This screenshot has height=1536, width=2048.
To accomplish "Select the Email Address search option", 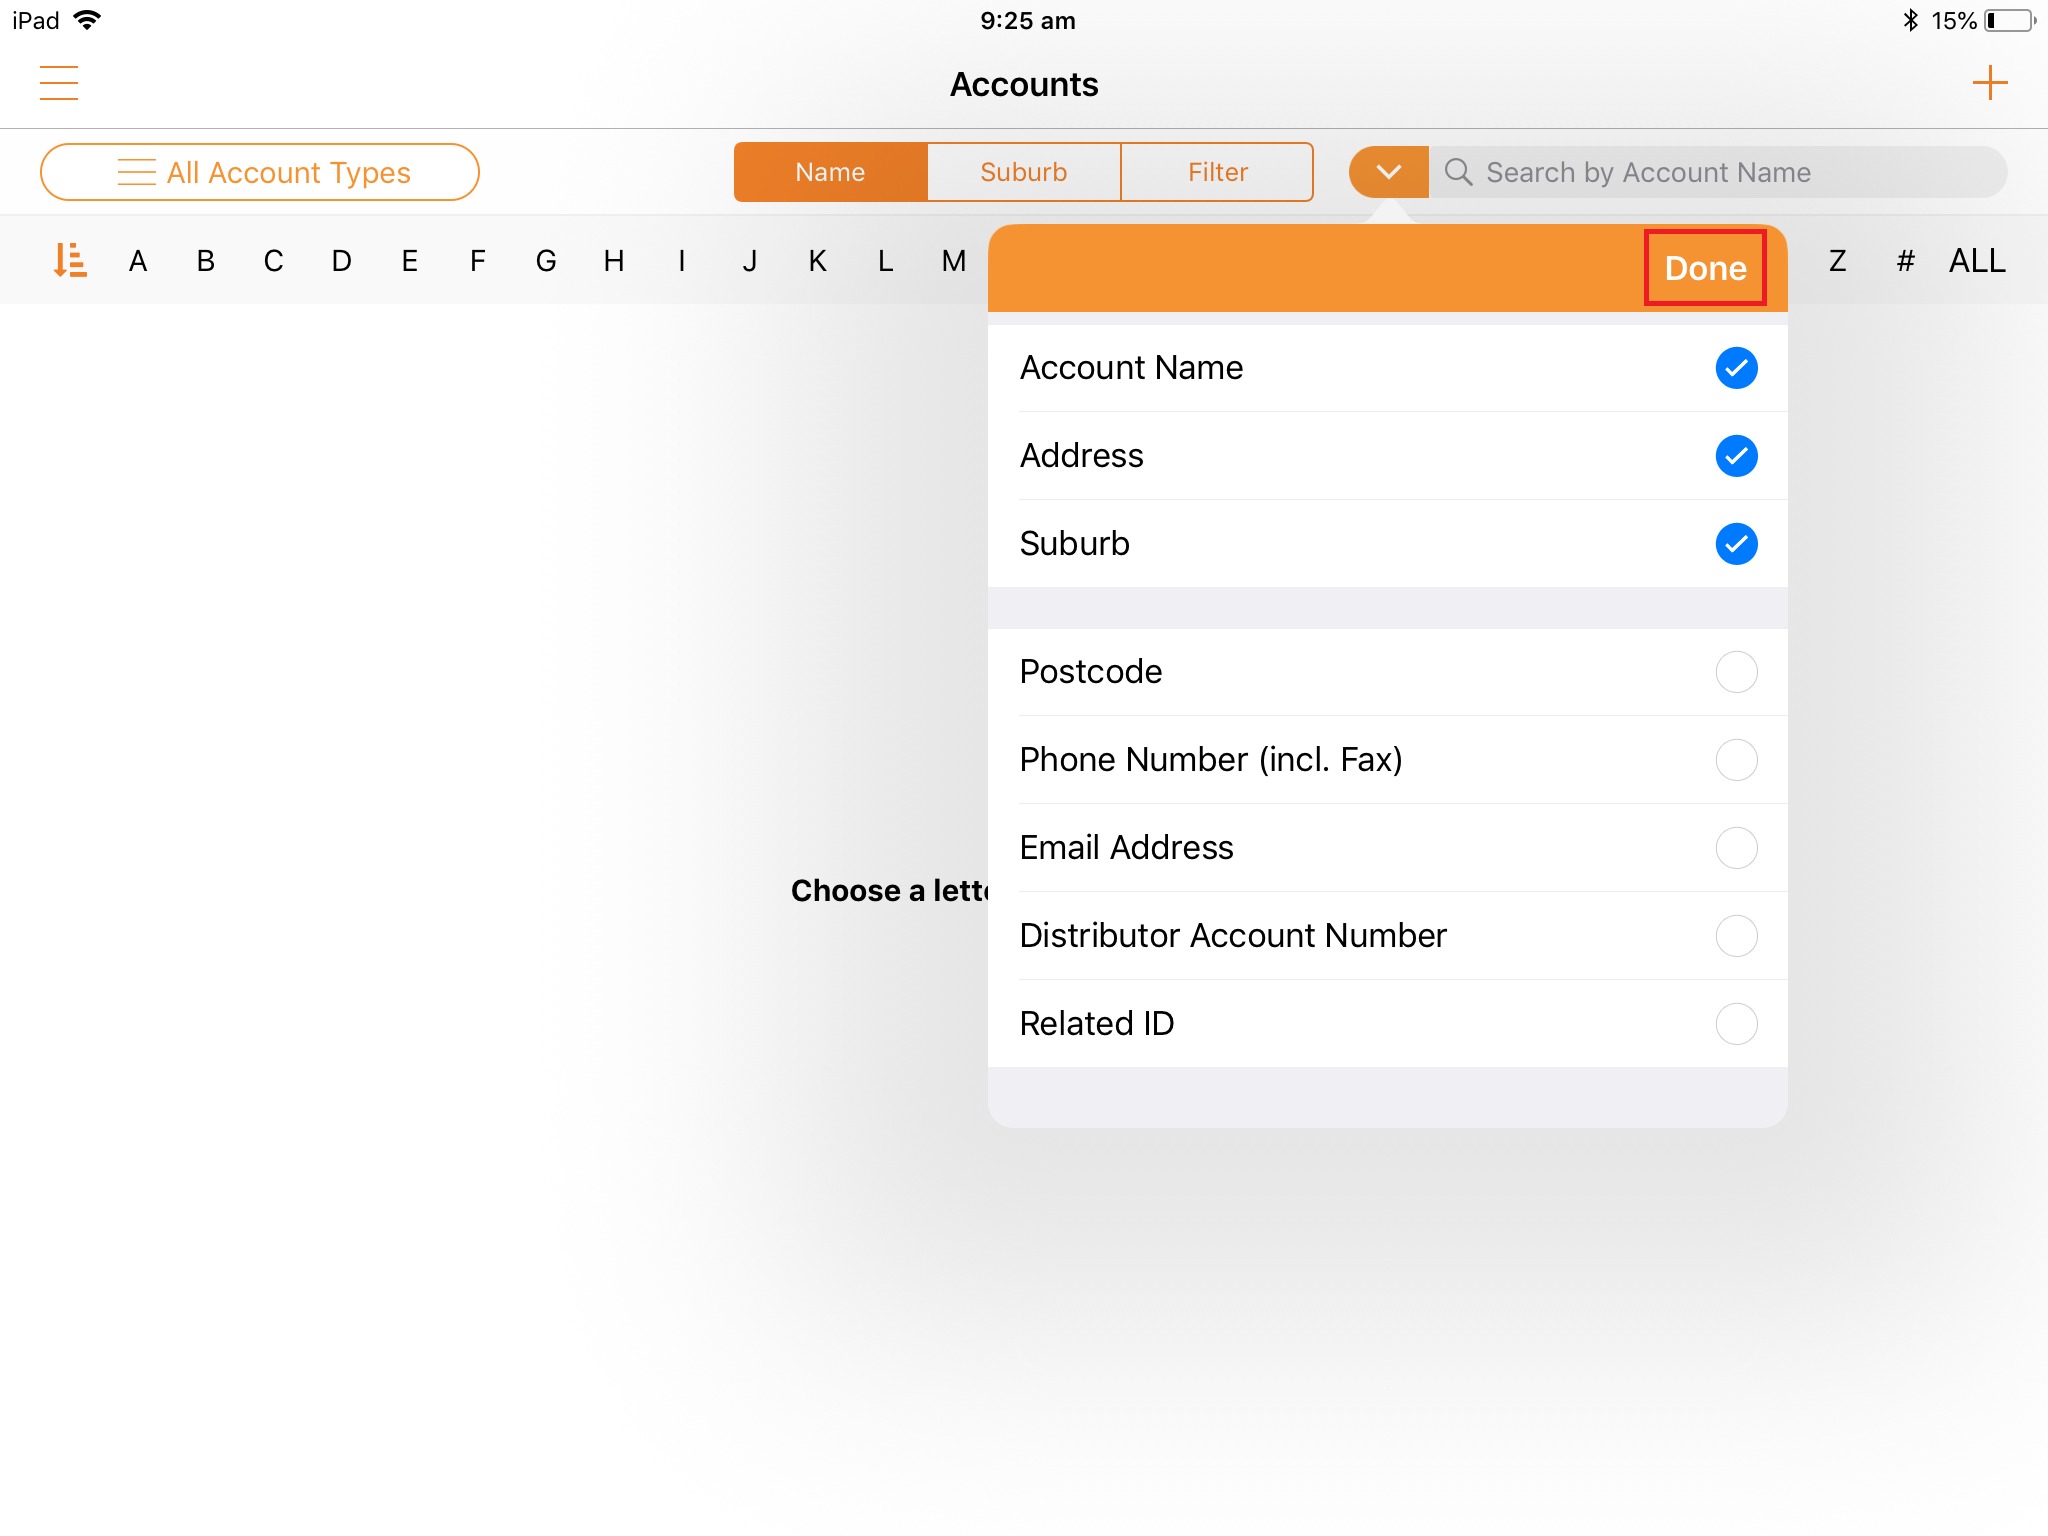I will [1736, 848].
